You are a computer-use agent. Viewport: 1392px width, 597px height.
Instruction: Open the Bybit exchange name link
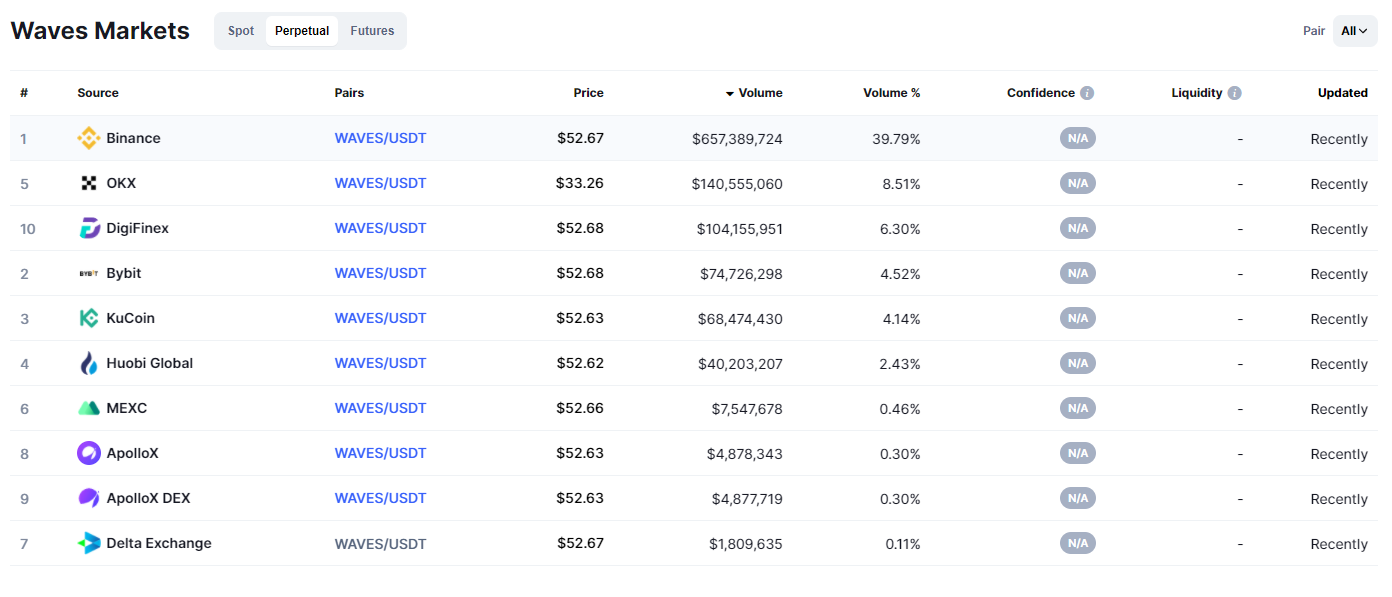point(124,273)
